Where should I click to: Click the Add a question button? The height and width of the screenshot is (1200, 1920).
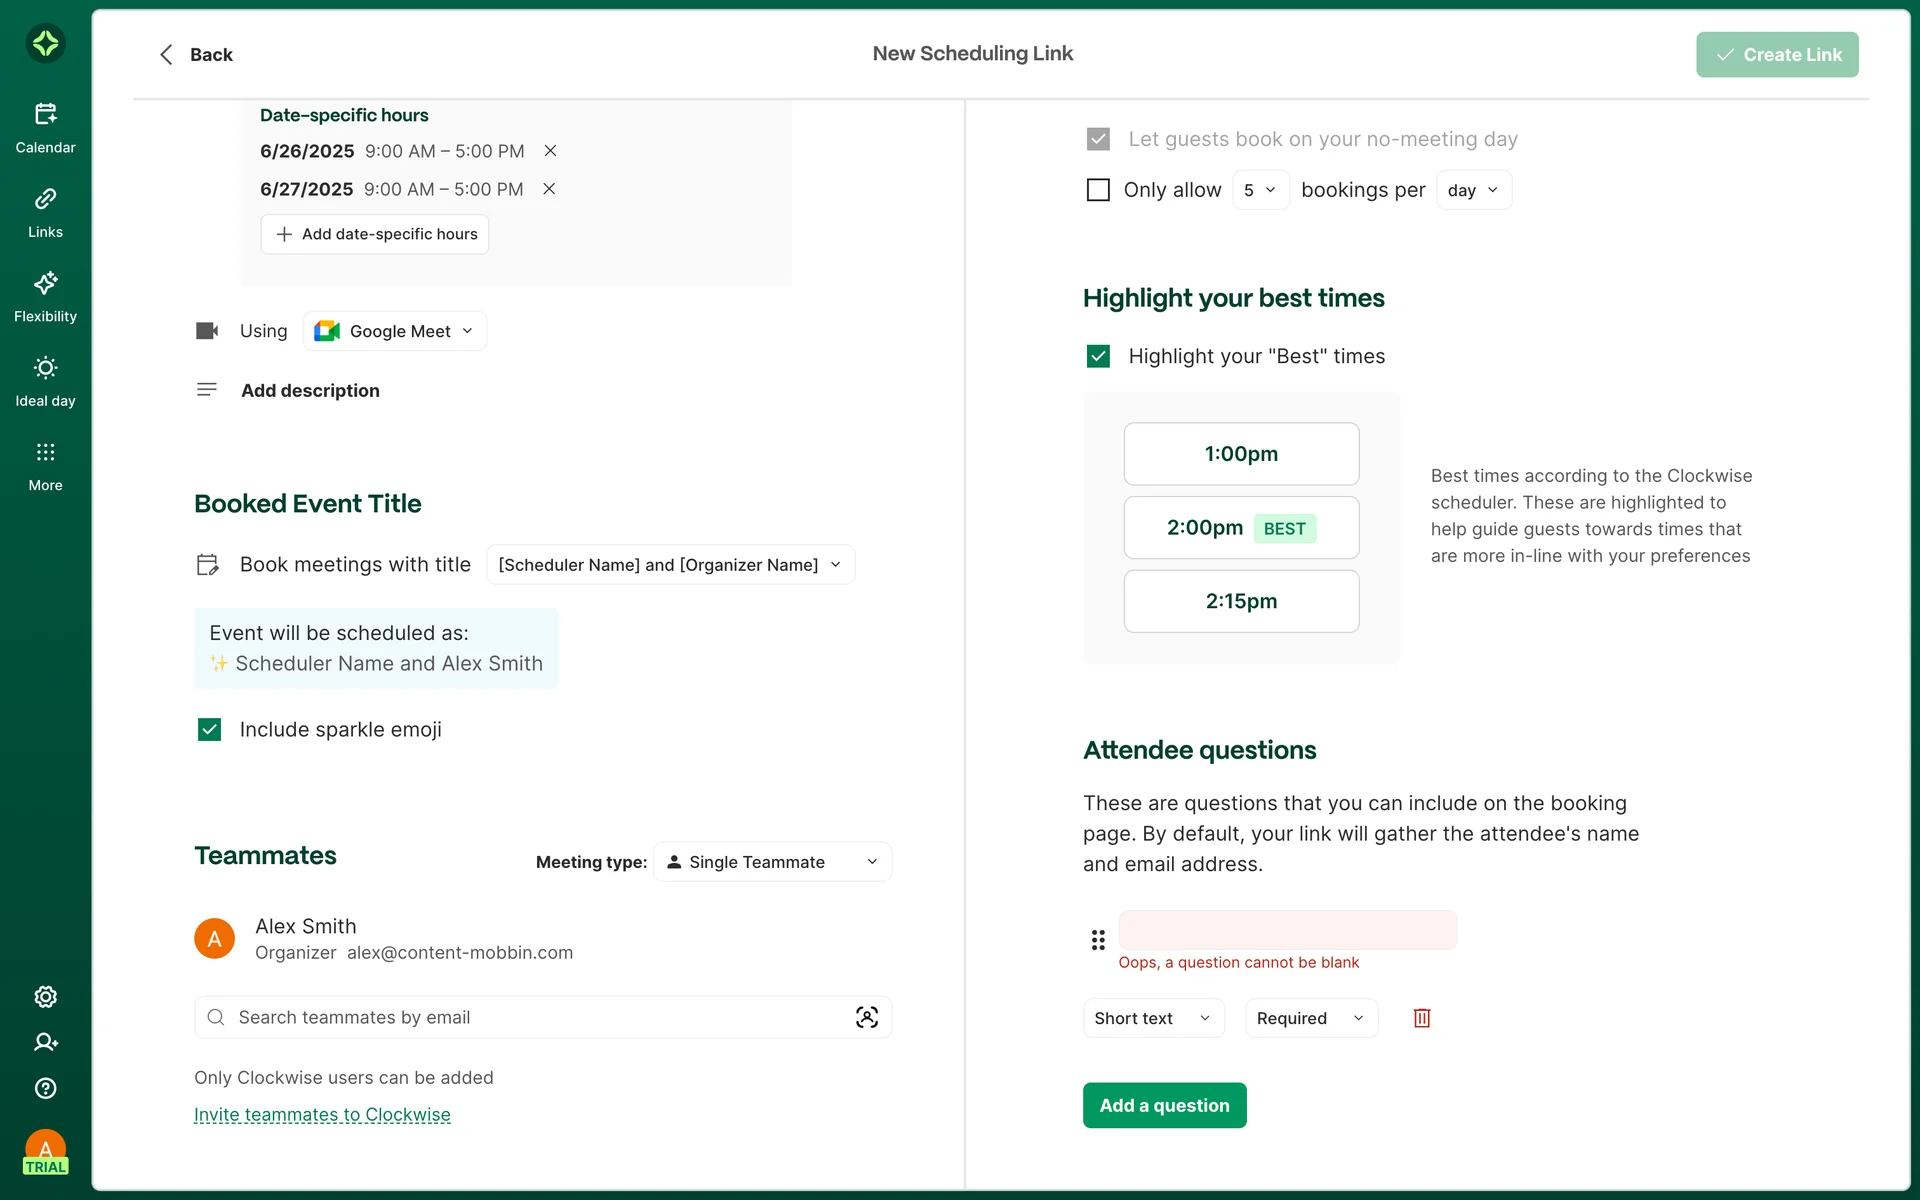point(1164,1105)
